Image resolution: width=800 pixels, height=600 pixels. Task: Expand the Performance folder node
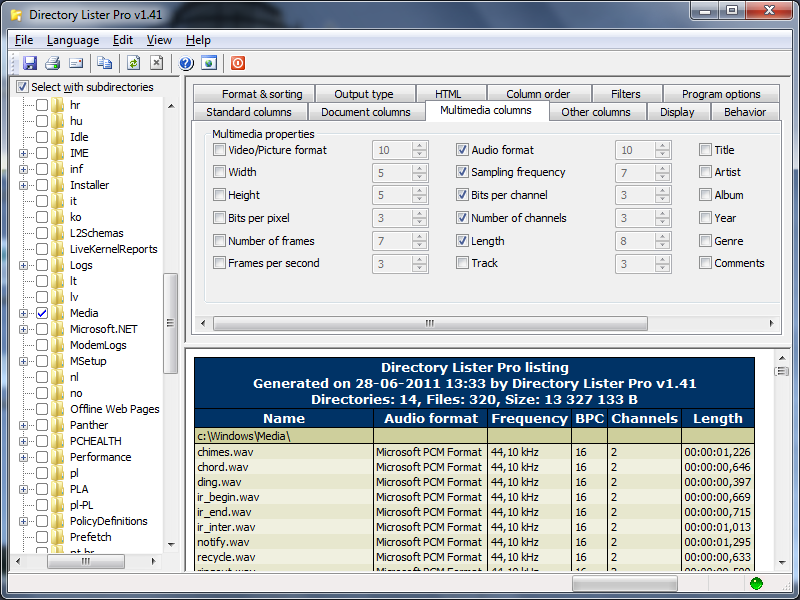(x=23, y=457)
